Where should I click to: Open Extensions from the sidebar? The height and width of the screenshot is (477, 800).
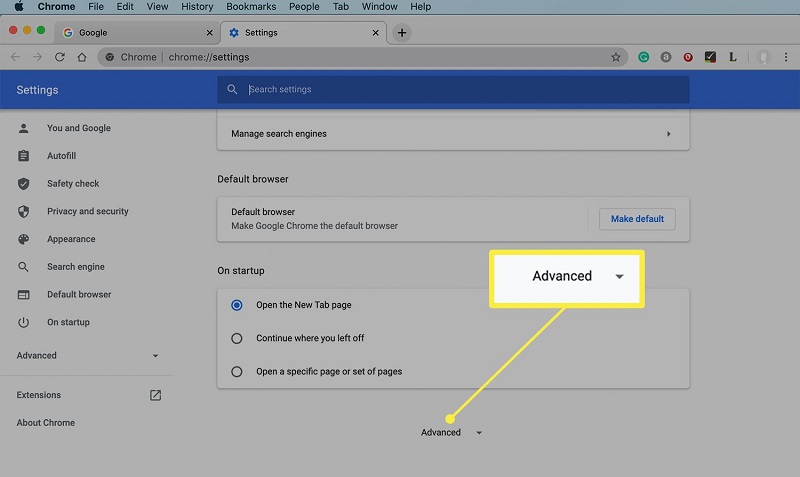[x=38, y=395]
